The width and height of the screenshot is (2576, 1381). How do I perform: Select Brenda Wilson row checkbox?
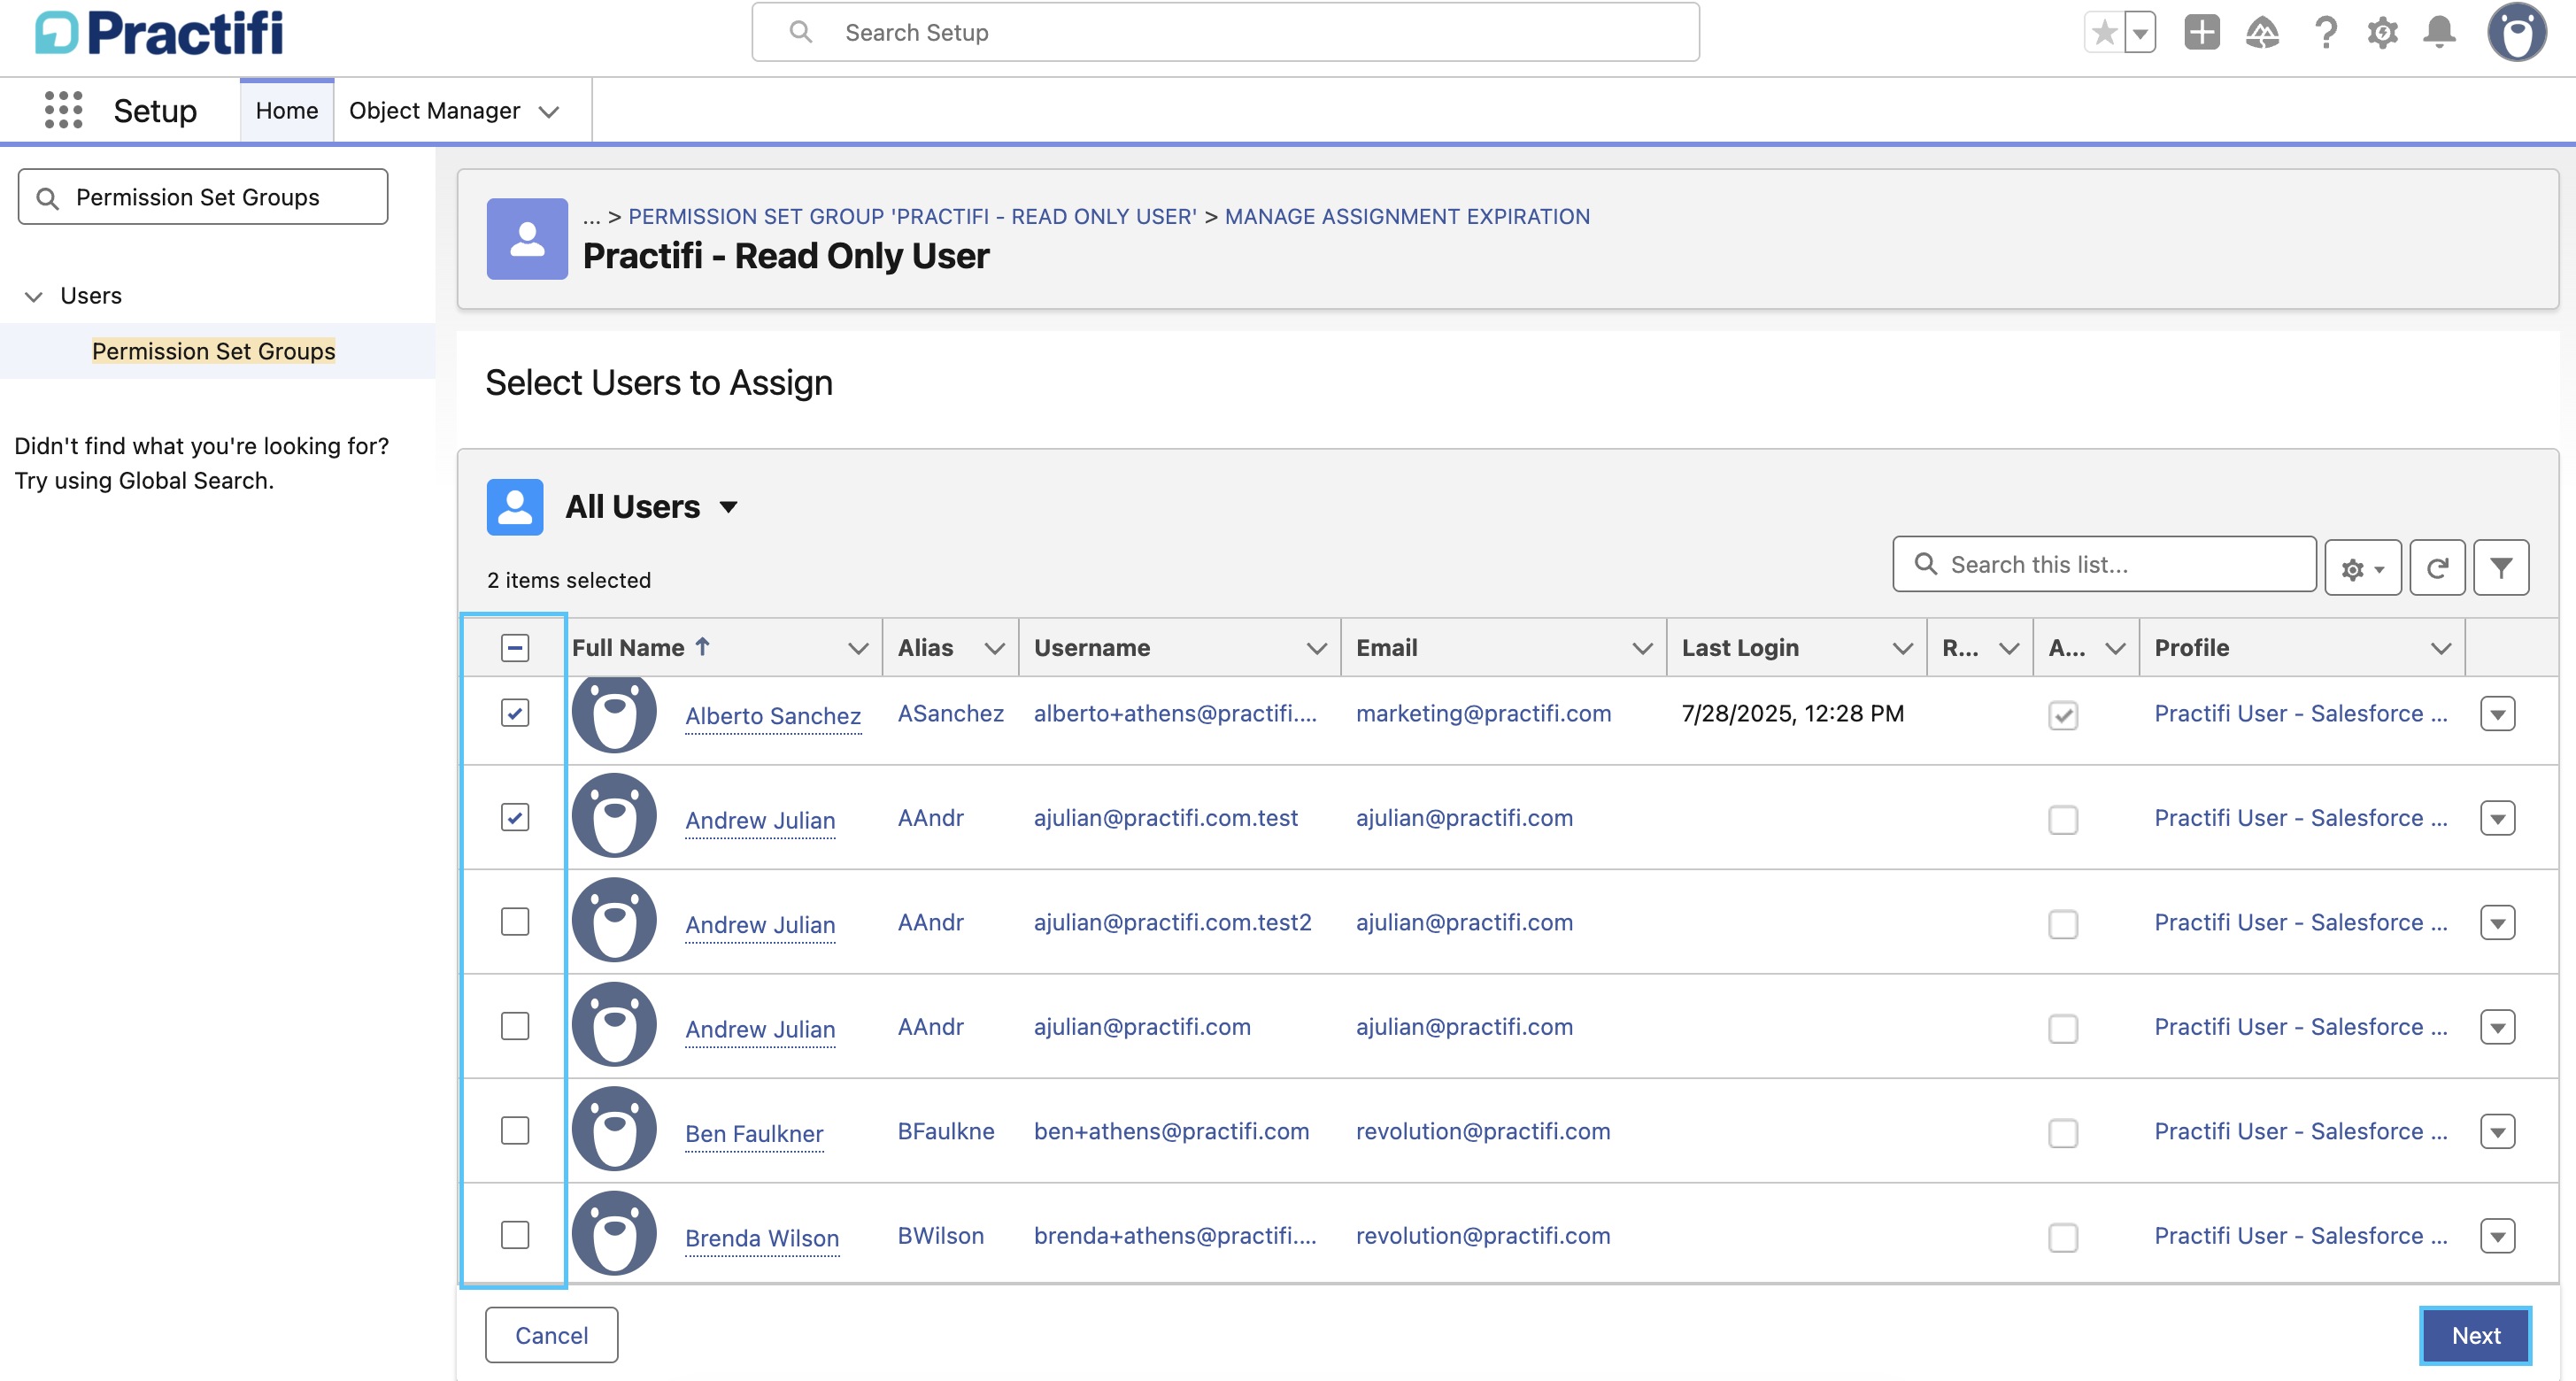click(515, 1235)
